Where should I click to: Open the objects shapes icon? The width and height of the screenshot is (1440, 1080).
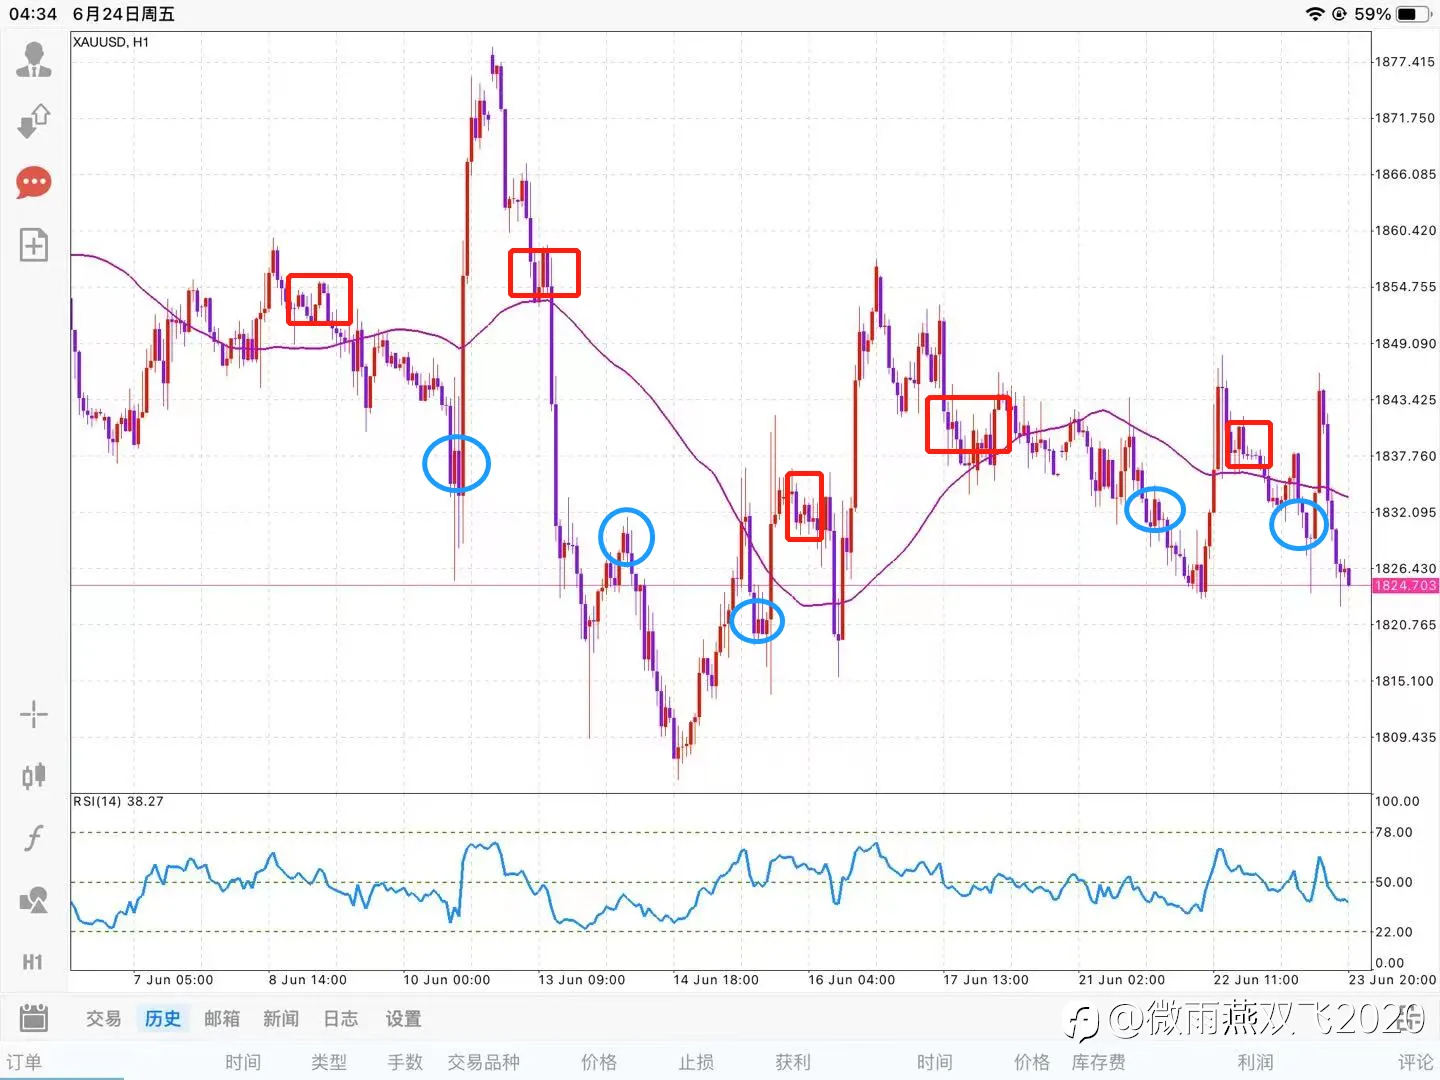[33, 900]
